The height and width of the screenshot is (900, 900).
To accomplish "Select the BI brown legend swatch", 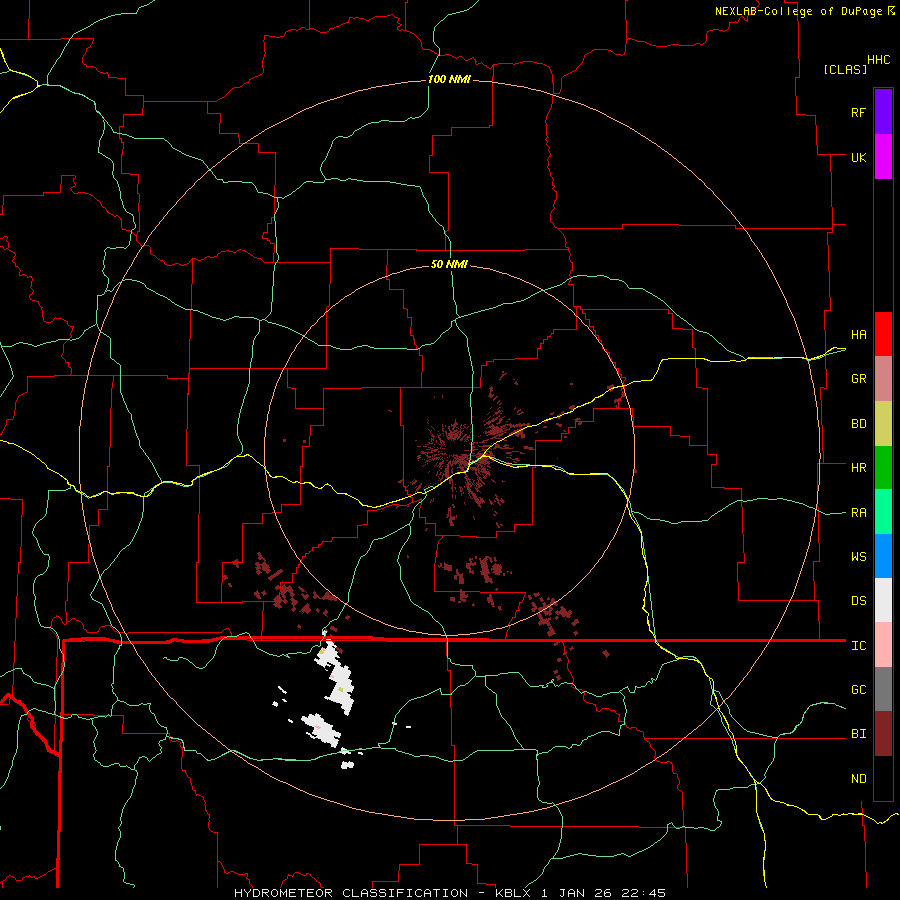I will click(x=883, y=734).
